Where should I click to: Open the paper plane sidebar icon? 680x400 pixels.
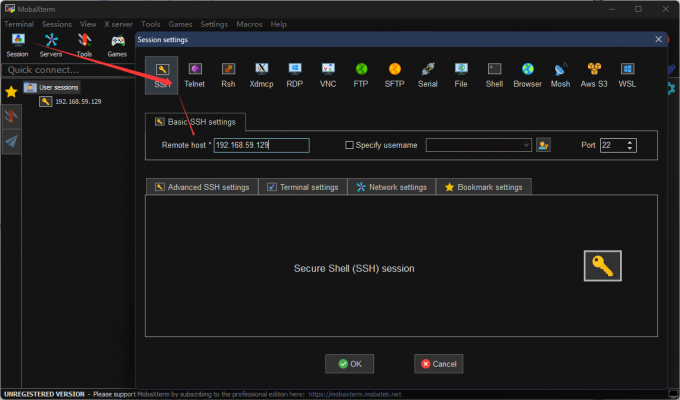pos(11,141)
